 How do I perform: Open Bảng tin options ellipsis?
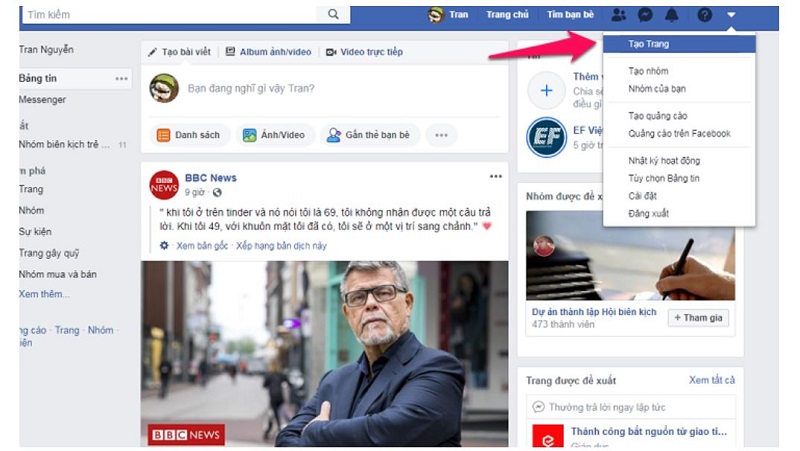pyautogui.click(x=121, y=79)
